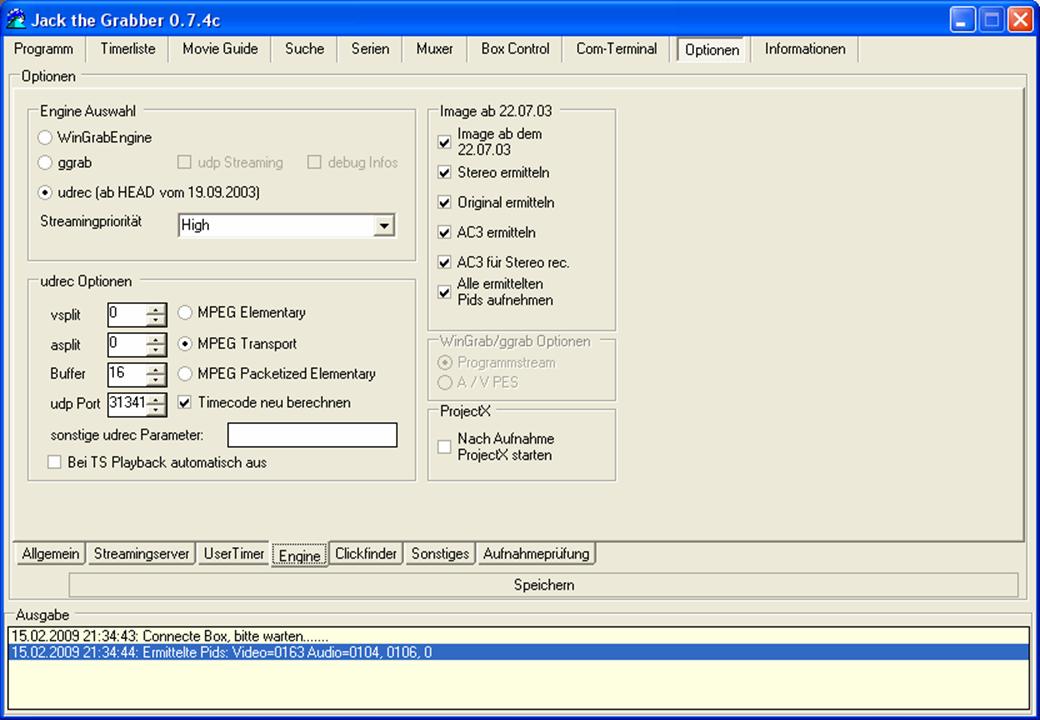Click the Speichern button
The width and height of the screenshot is (1040, 720).
(543, 585)
